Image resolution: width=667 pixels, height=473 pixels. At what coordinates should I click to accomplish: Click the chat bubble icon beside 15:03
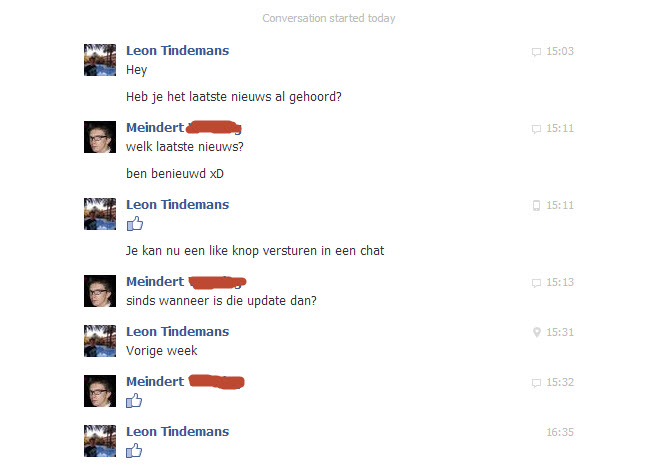coord(536,52)
